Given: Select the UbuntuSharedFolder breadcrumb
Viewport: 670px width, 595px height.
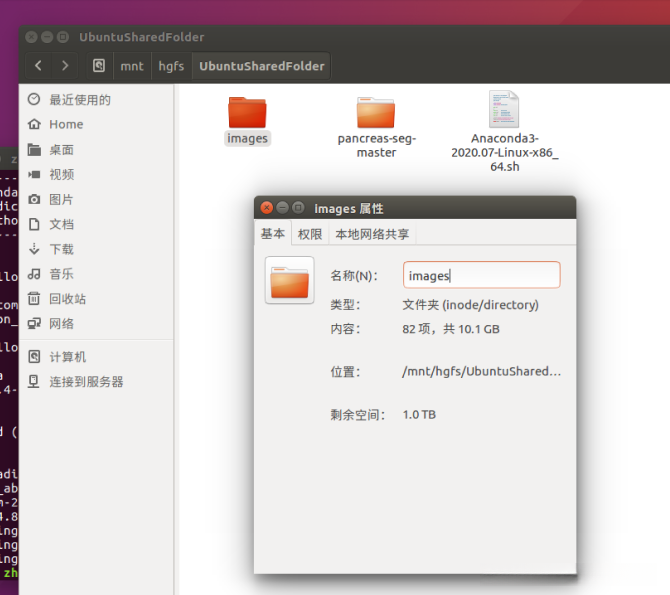Looking at the screenshot, I should [262, 66].
